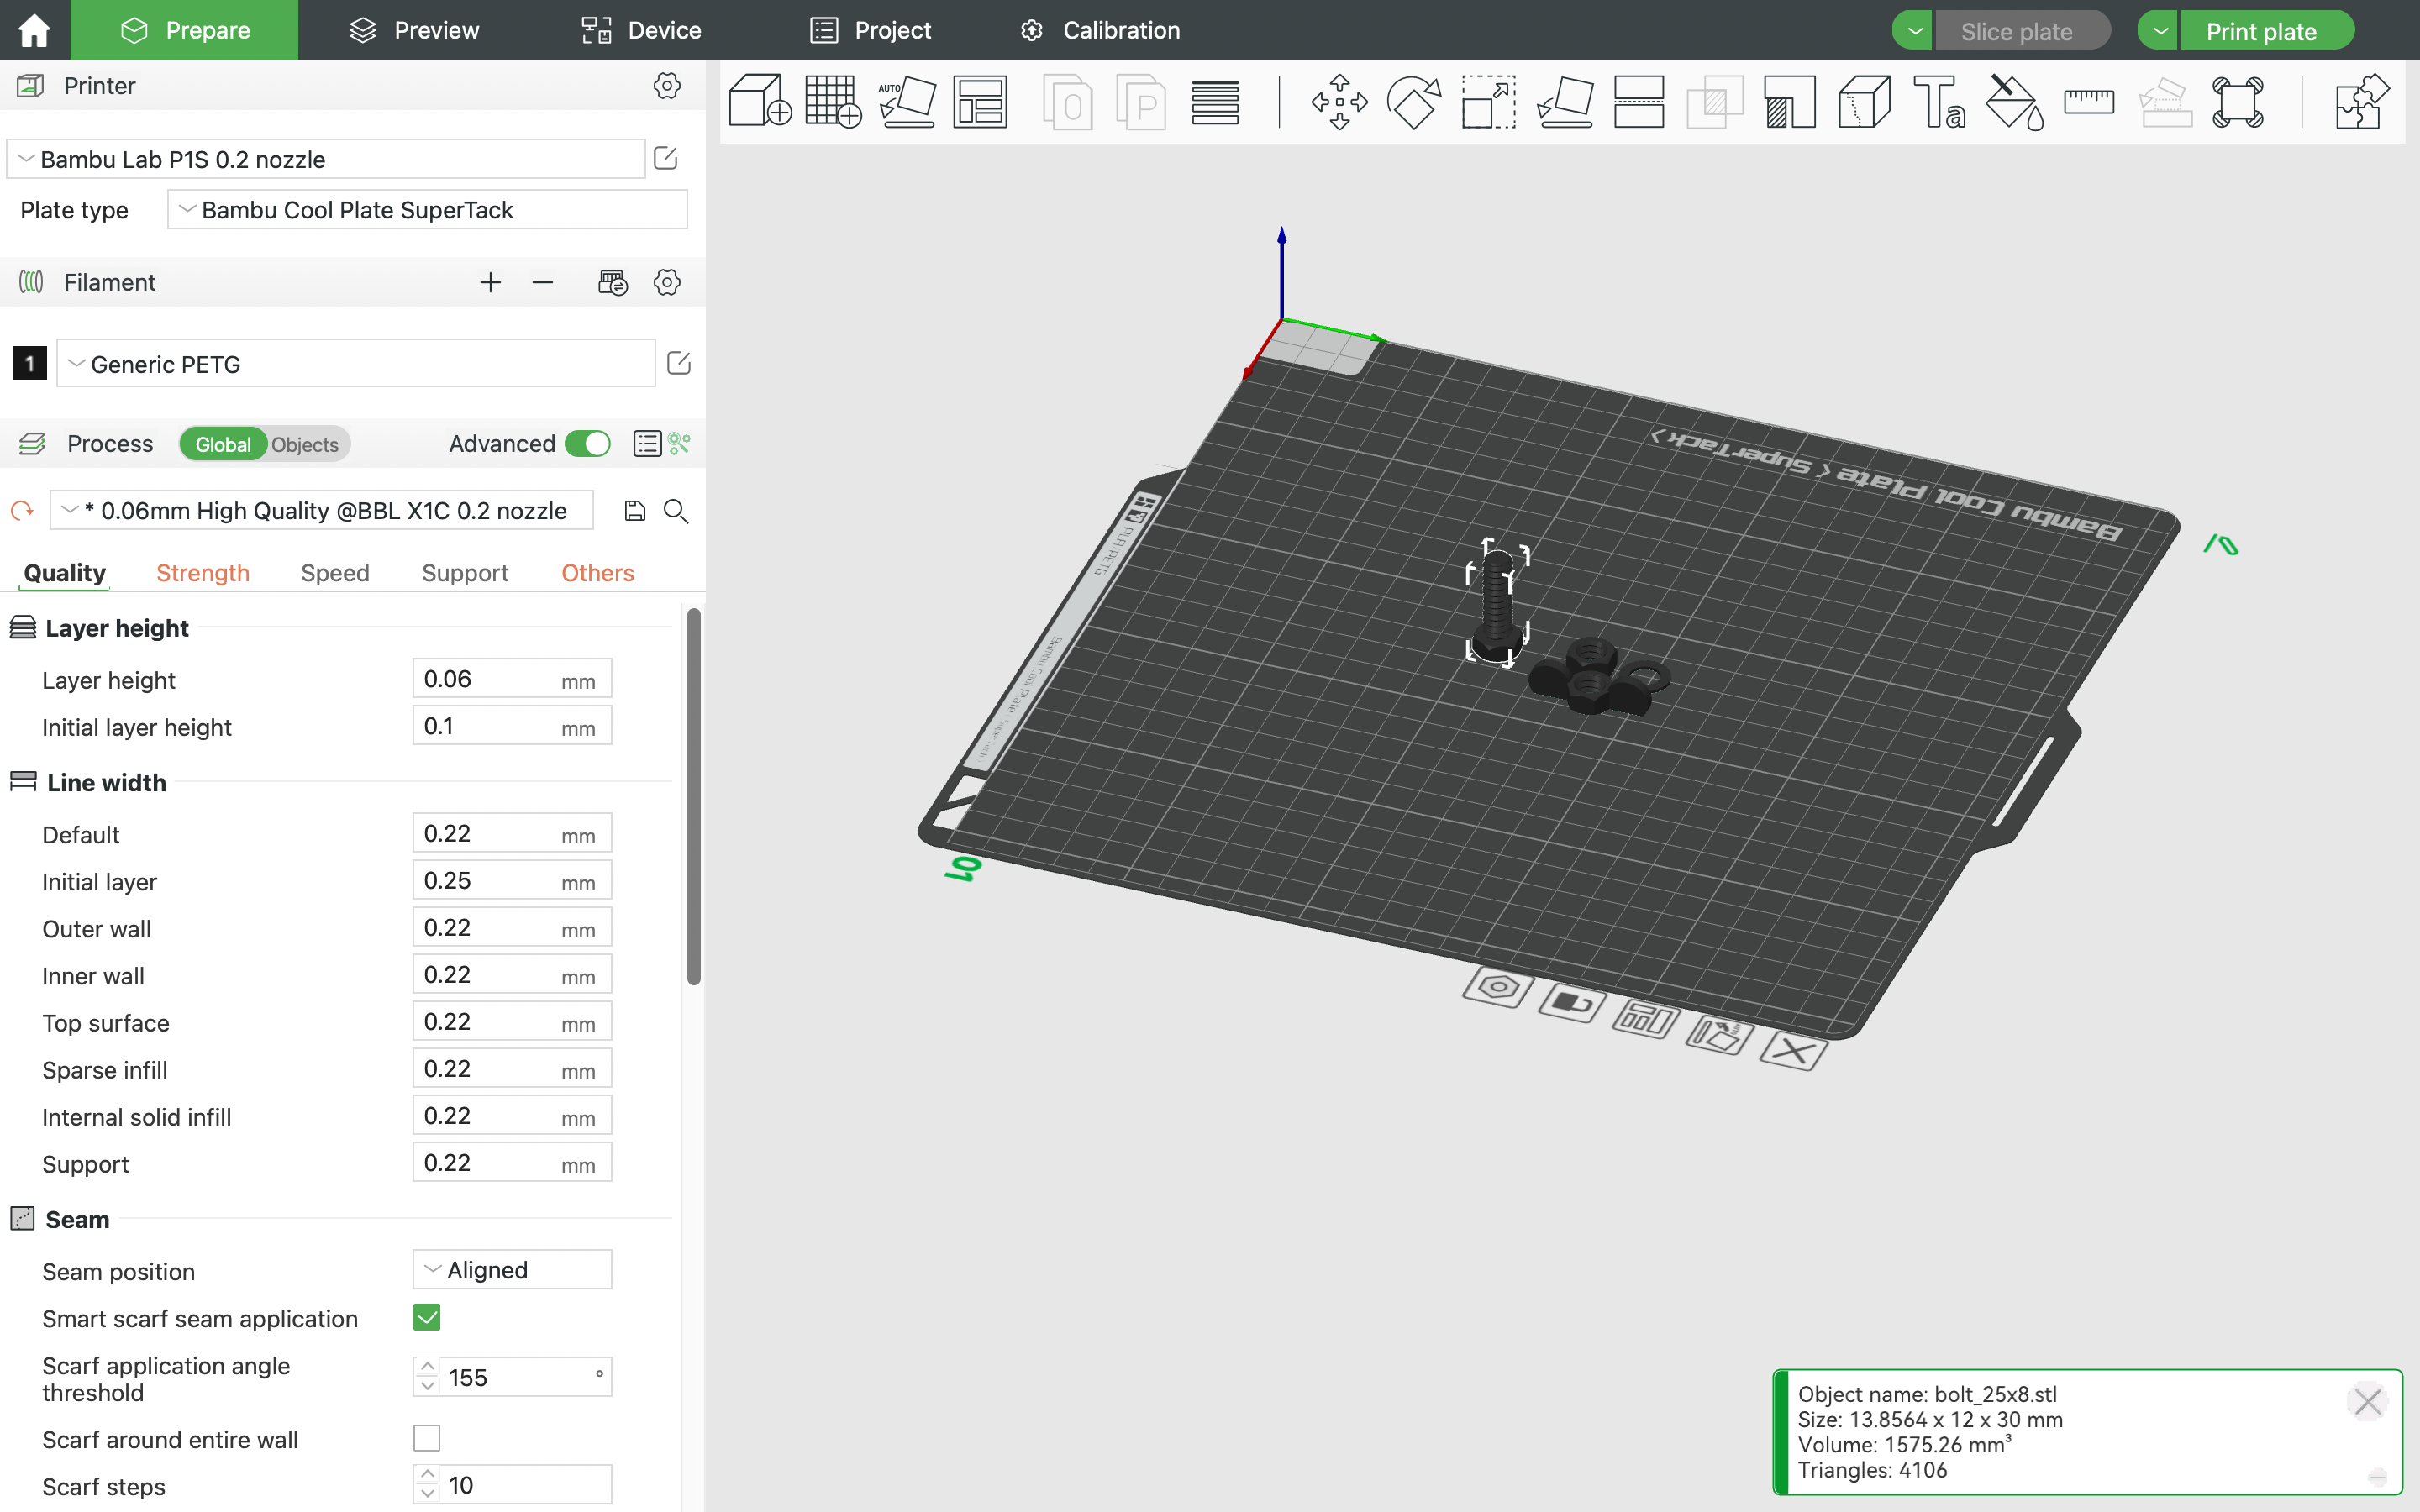Disable Smart scarf seam application
Image resolution: width=2420 pixels, height=1512 pixels.
point(427,1317)
